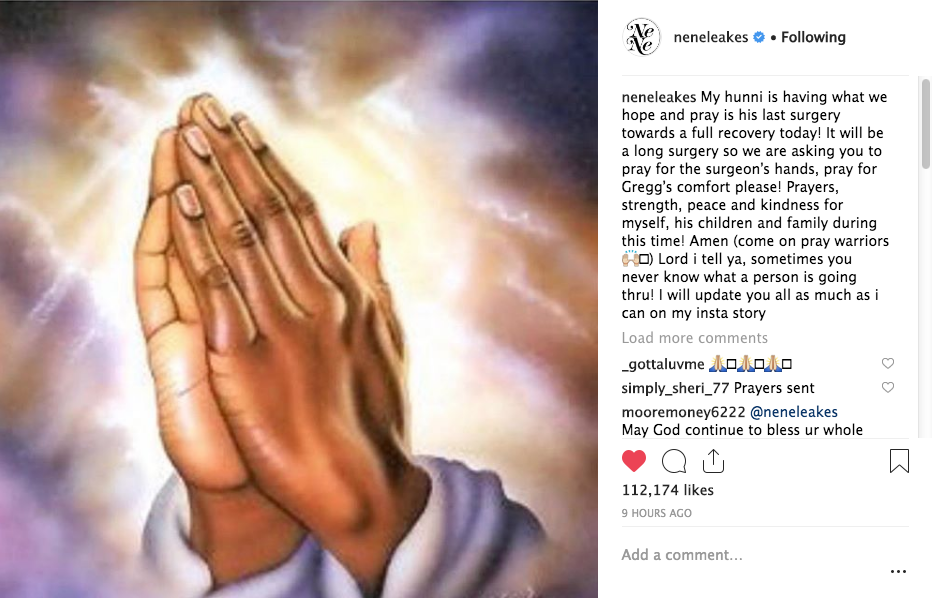
Task: Like the simply_sheri_77 comment heart
Action: 887,388
